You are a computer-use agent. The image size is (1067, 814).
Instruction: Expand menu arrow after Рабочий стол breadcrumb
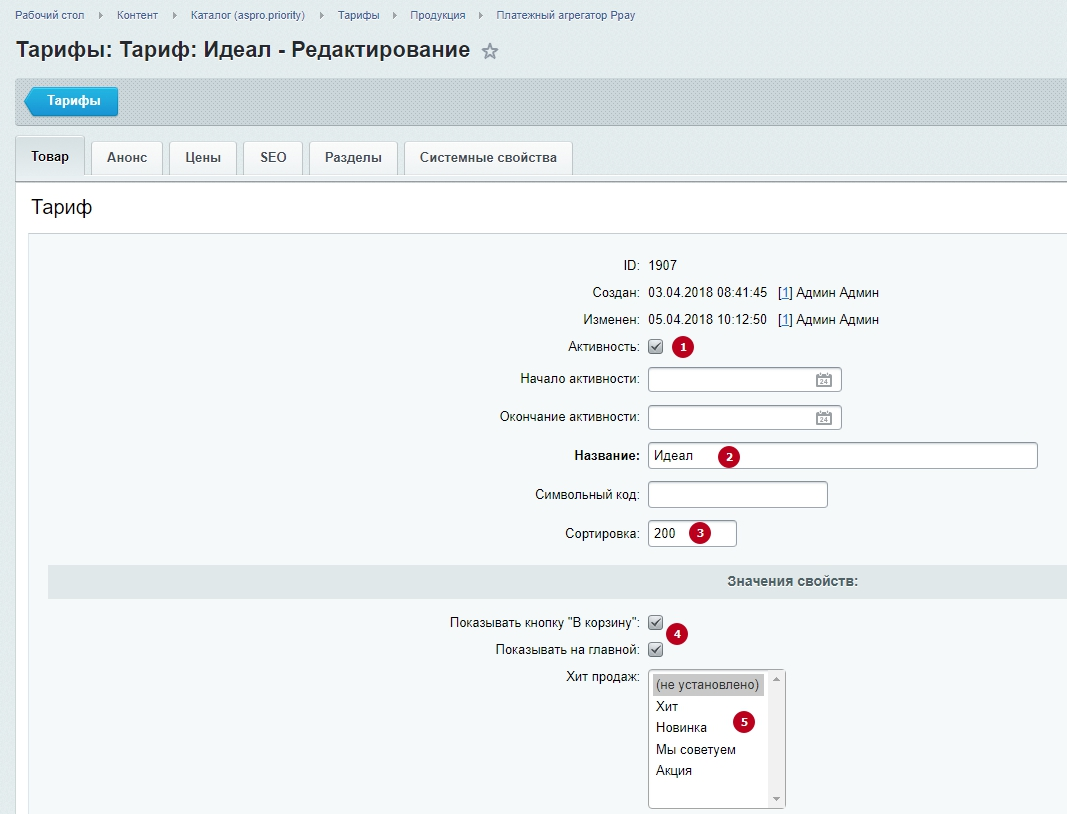point(101,15)
